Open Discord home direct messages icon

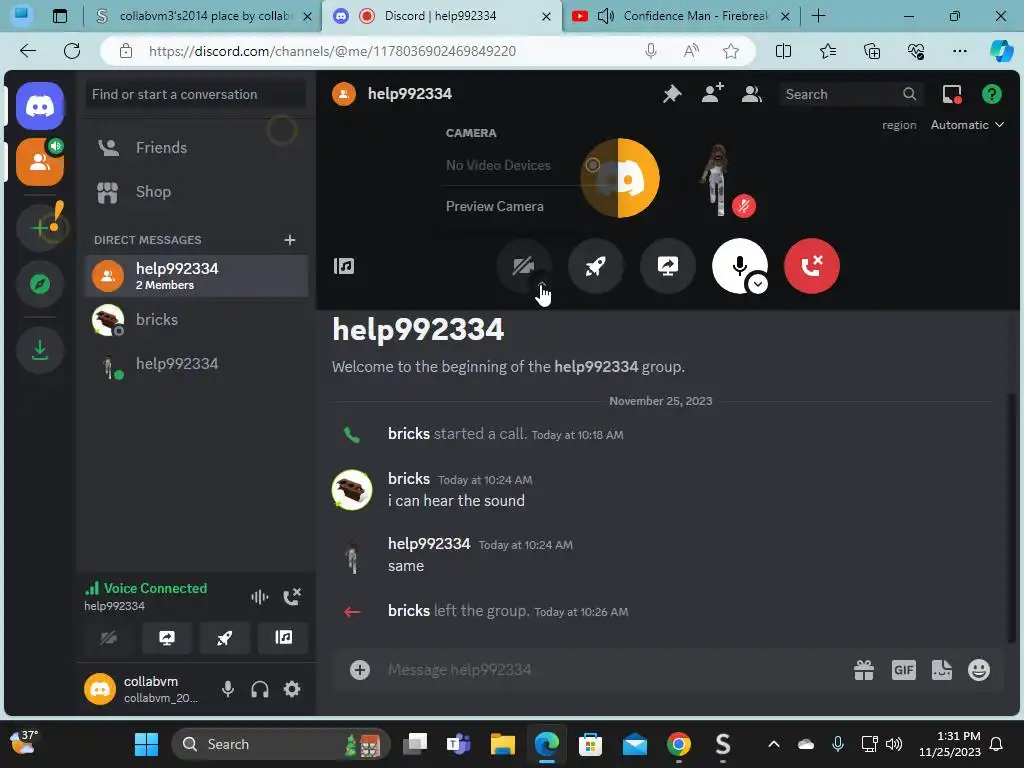40,106
